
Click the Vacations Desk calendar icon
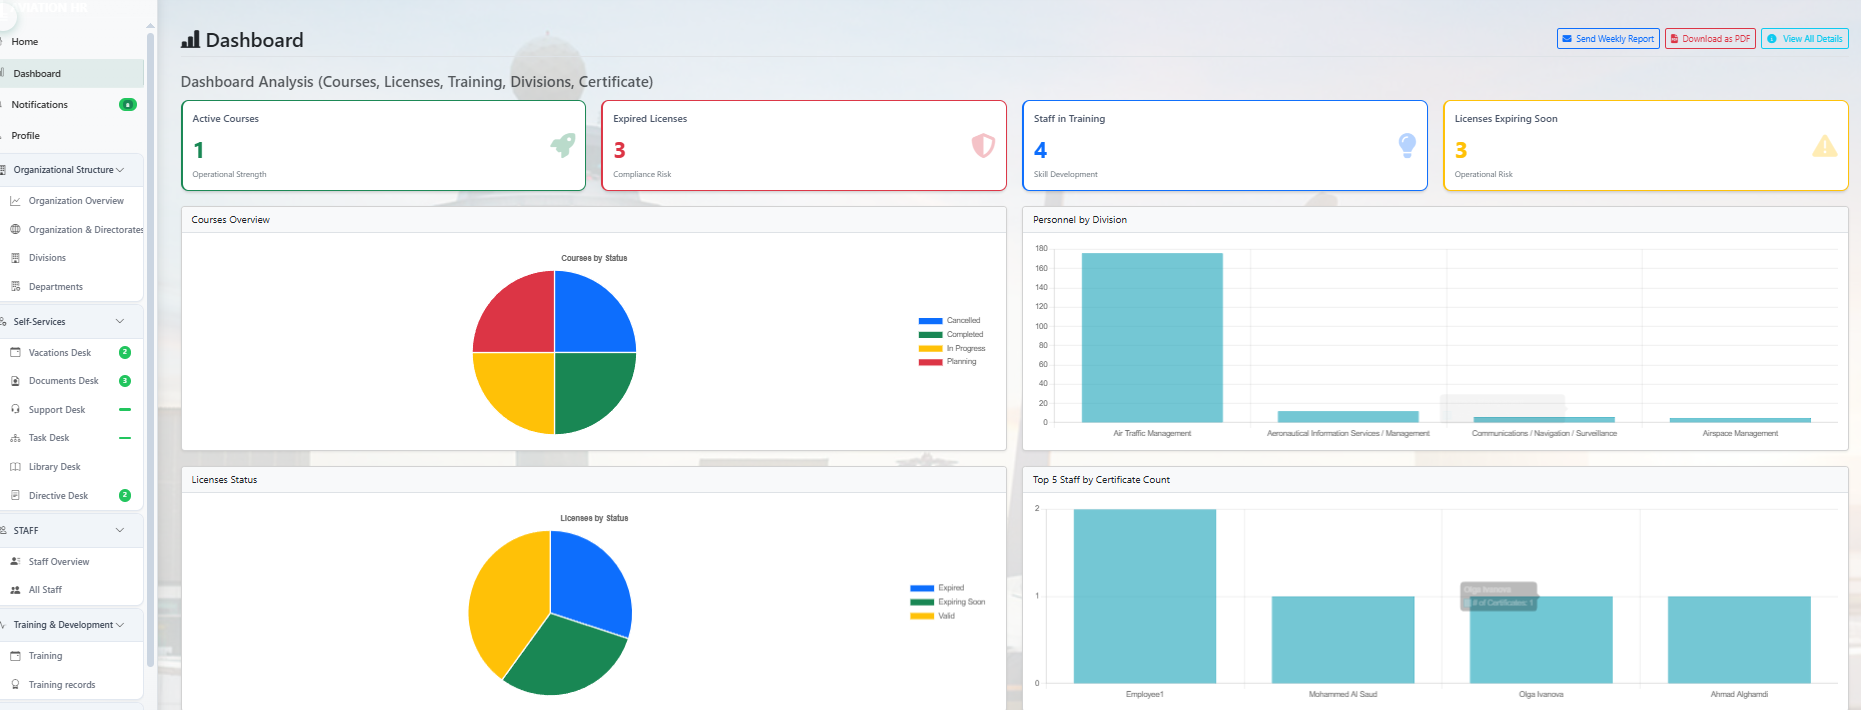(15, 353)
